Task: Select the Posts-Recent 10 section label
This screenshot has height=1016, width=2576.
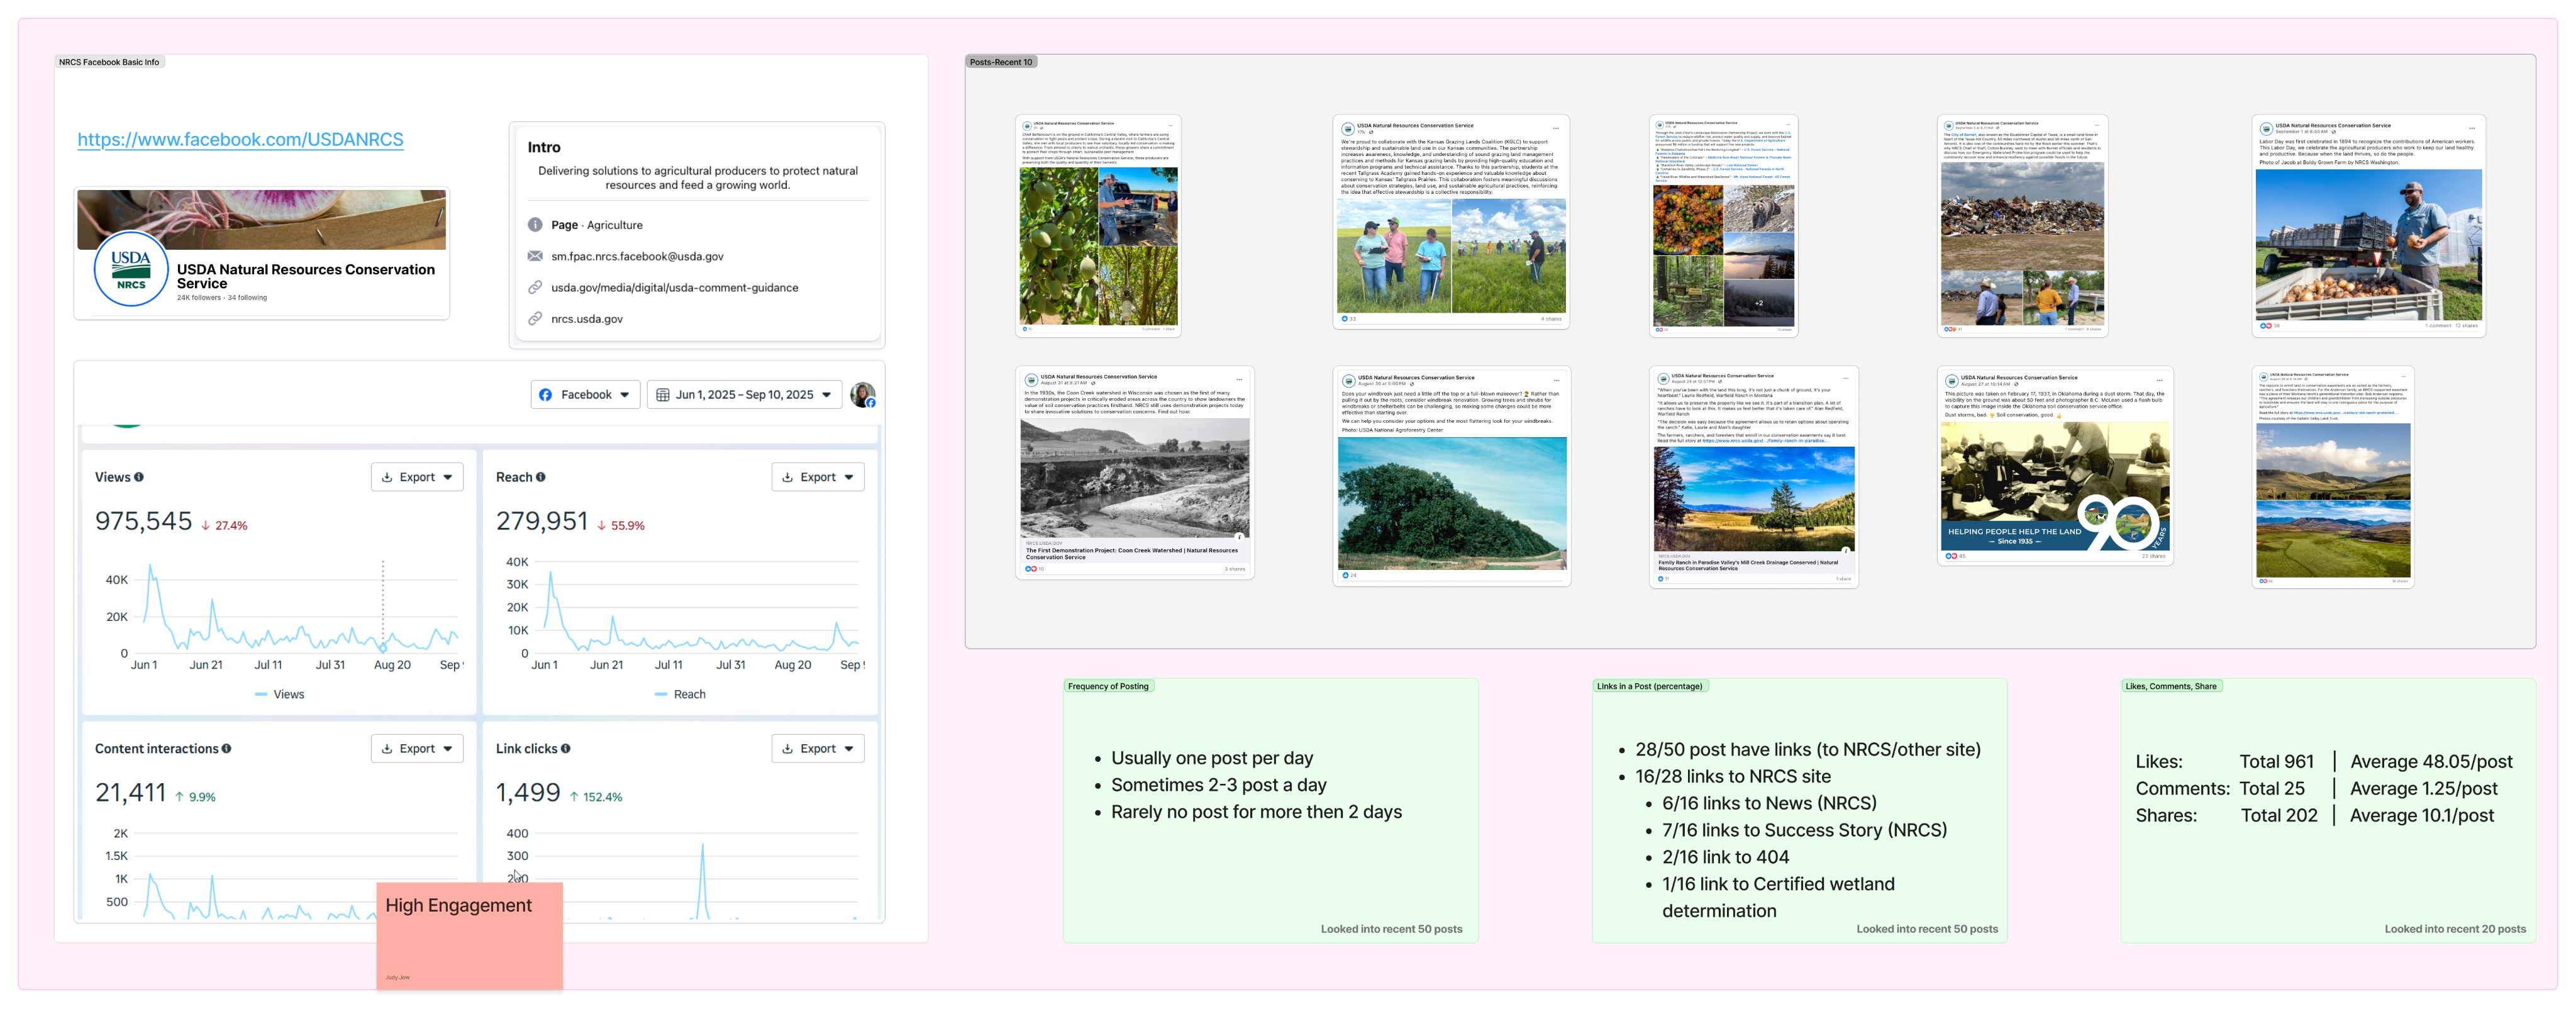Action: click(x=1000, y=62)
